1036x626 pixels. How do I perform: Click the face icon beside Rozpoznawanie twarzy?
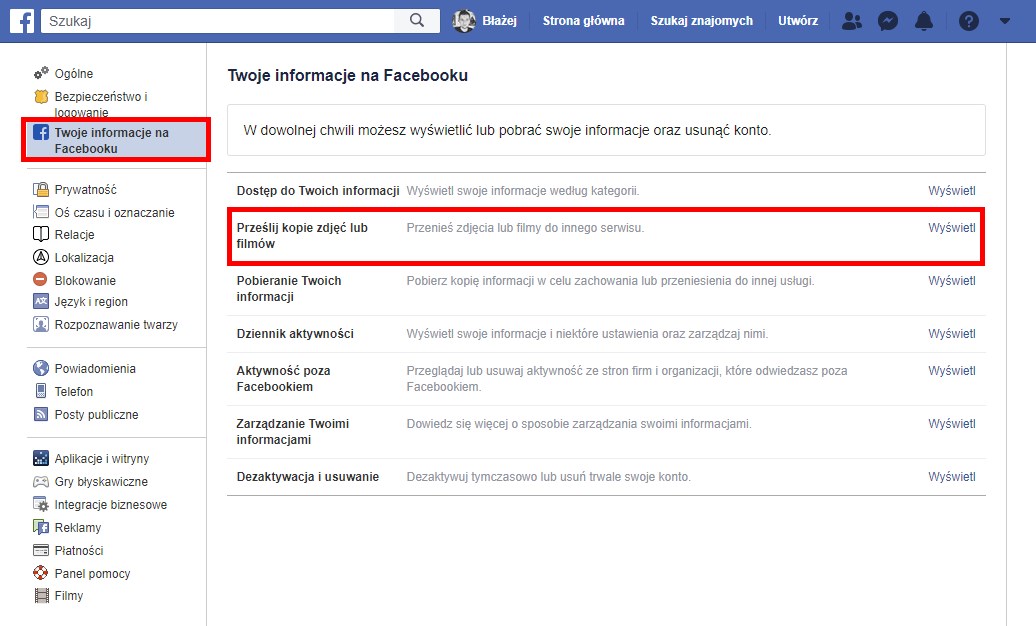[x=41, y=325]
